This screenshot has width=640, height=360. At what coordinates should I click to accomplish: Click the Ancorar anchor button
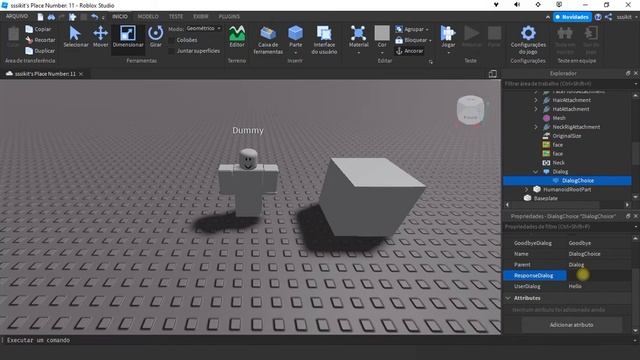pyautogui.click(x=409, y=51)
